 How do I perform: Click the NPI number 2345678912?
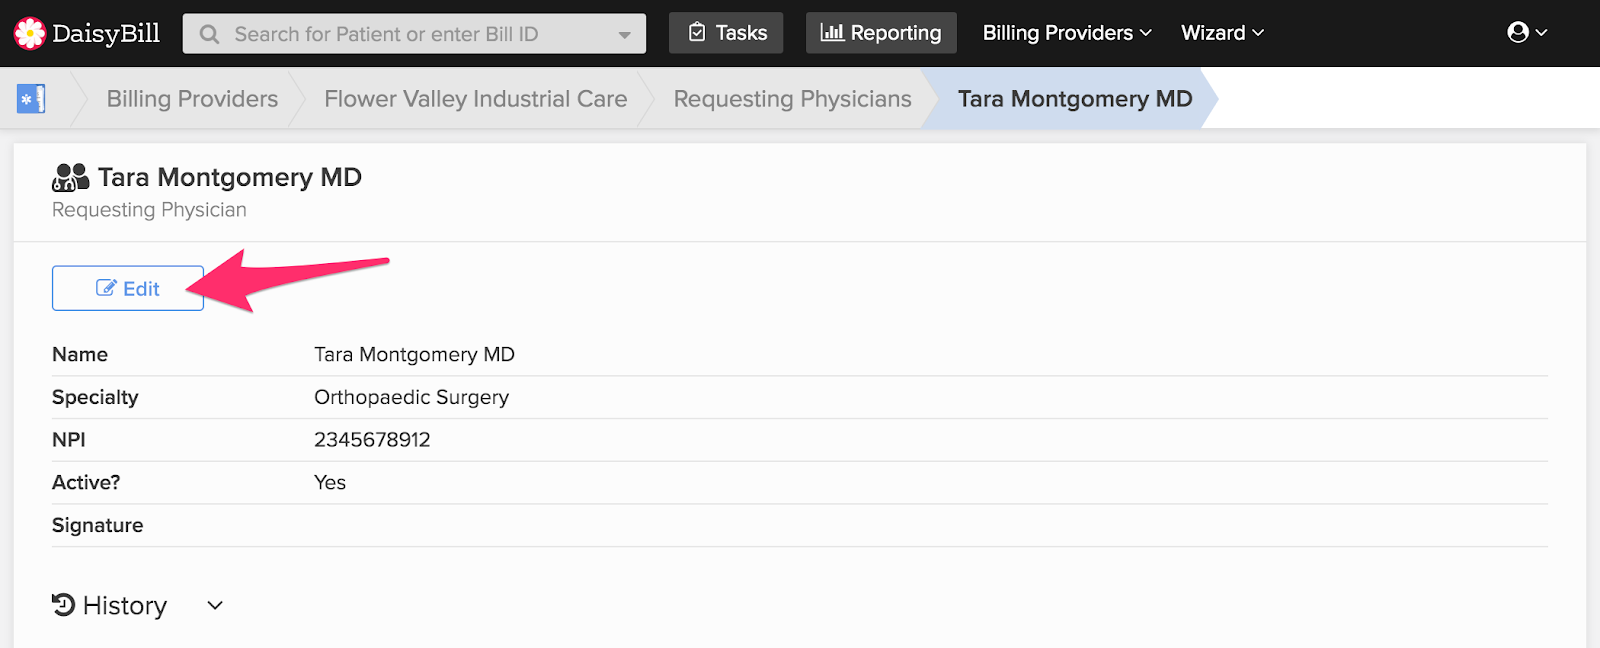(372, 440)
